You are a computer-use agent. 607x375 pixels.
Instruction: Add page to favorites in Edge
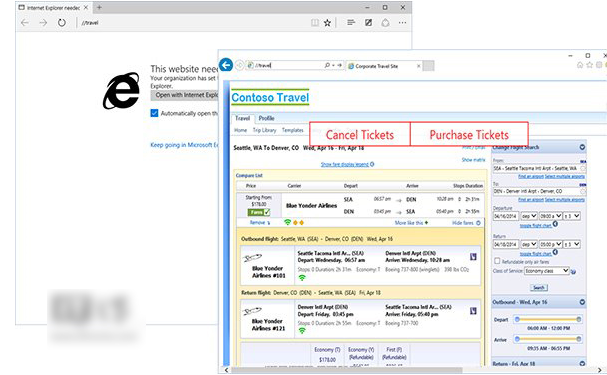click(x=328, y=23)
